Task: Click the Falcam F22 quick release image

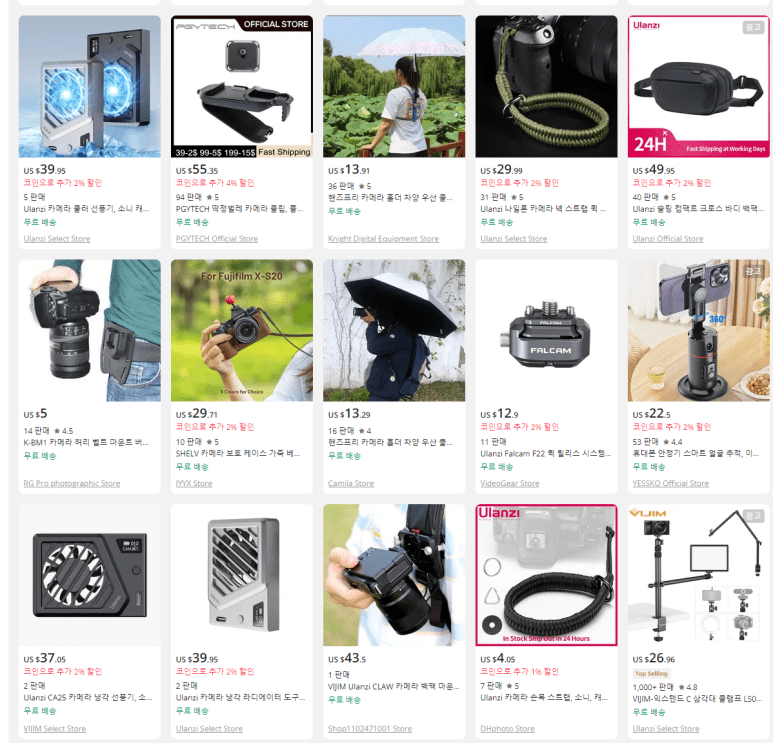Action: (546, 330)
